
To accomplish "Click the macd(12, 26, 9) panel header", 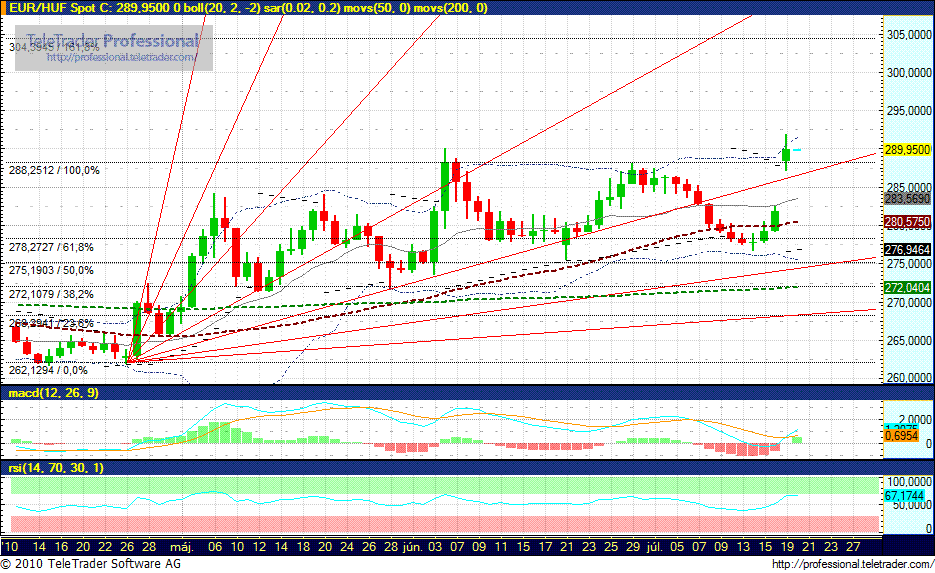I will (x=468, y=393).
